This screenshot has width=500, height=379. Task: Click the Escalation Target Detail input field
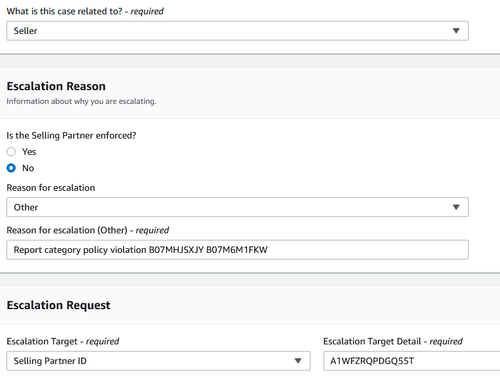tap(412, 361)
